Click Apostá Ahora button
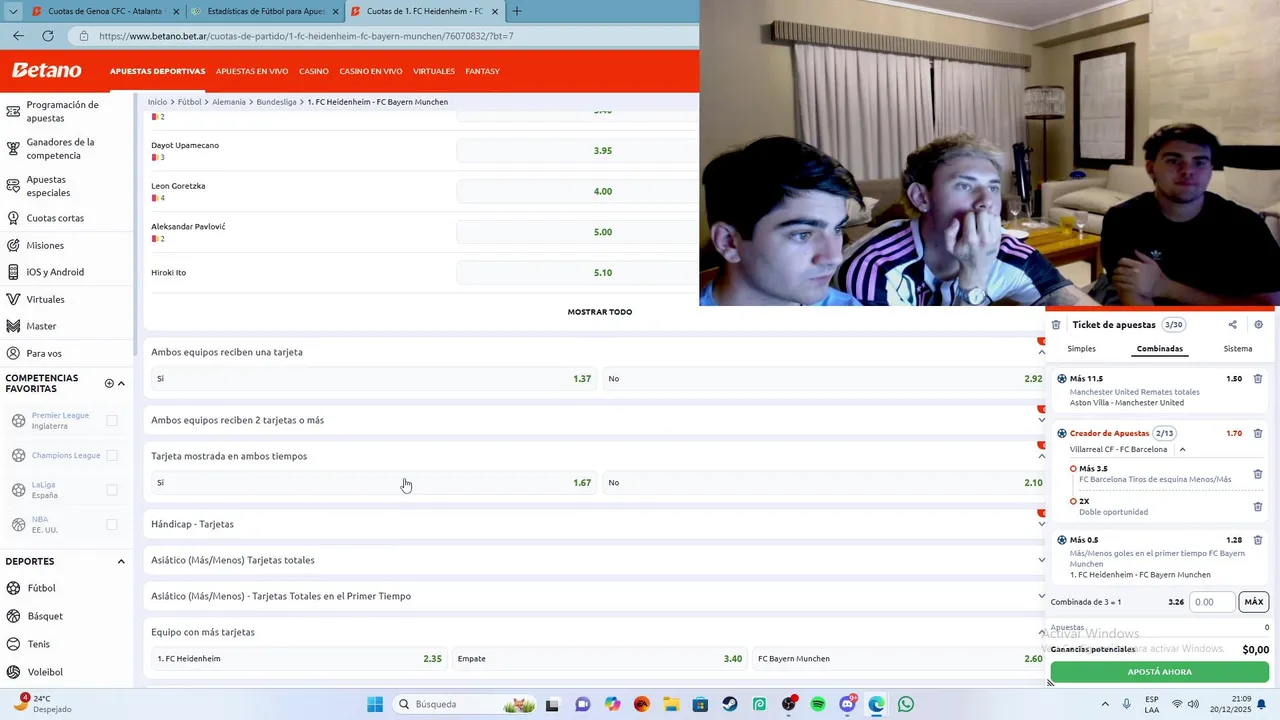The height and width of the screenshot is (720, 1280). 1160,672
